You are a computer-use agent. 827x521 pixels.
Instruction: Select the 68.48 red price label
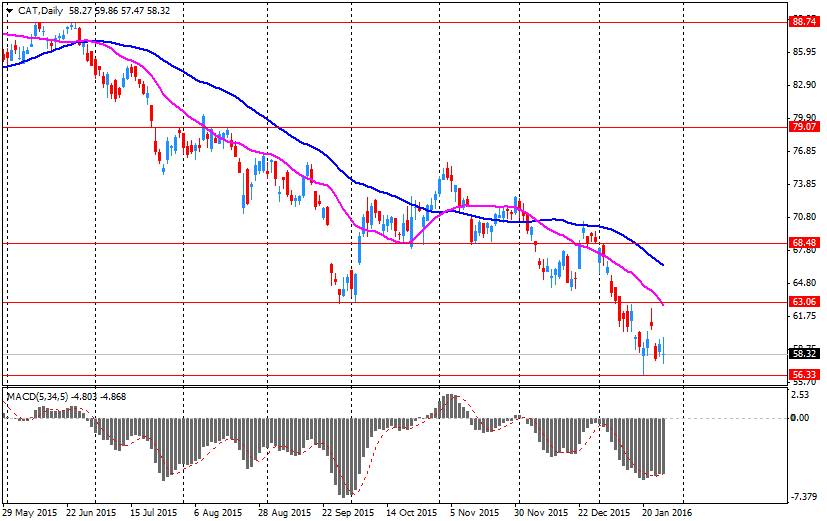point(804,243)
